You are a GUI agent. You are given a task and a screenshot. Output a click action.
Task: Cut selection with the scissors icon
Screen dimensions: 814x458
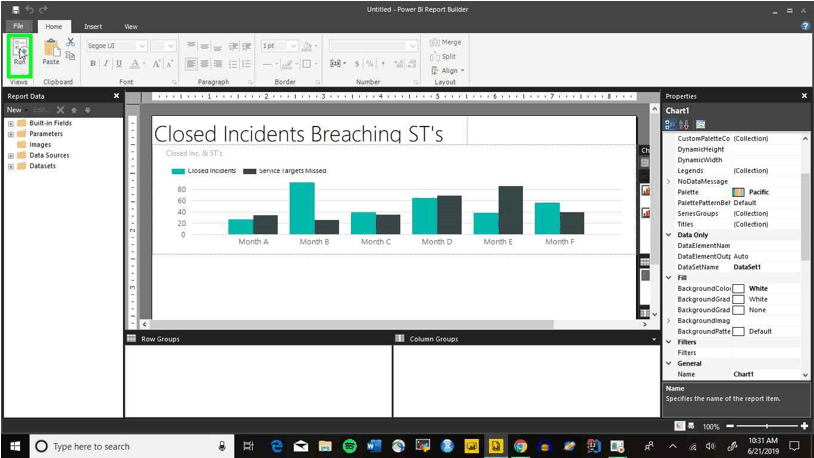(x=71, y=42)
